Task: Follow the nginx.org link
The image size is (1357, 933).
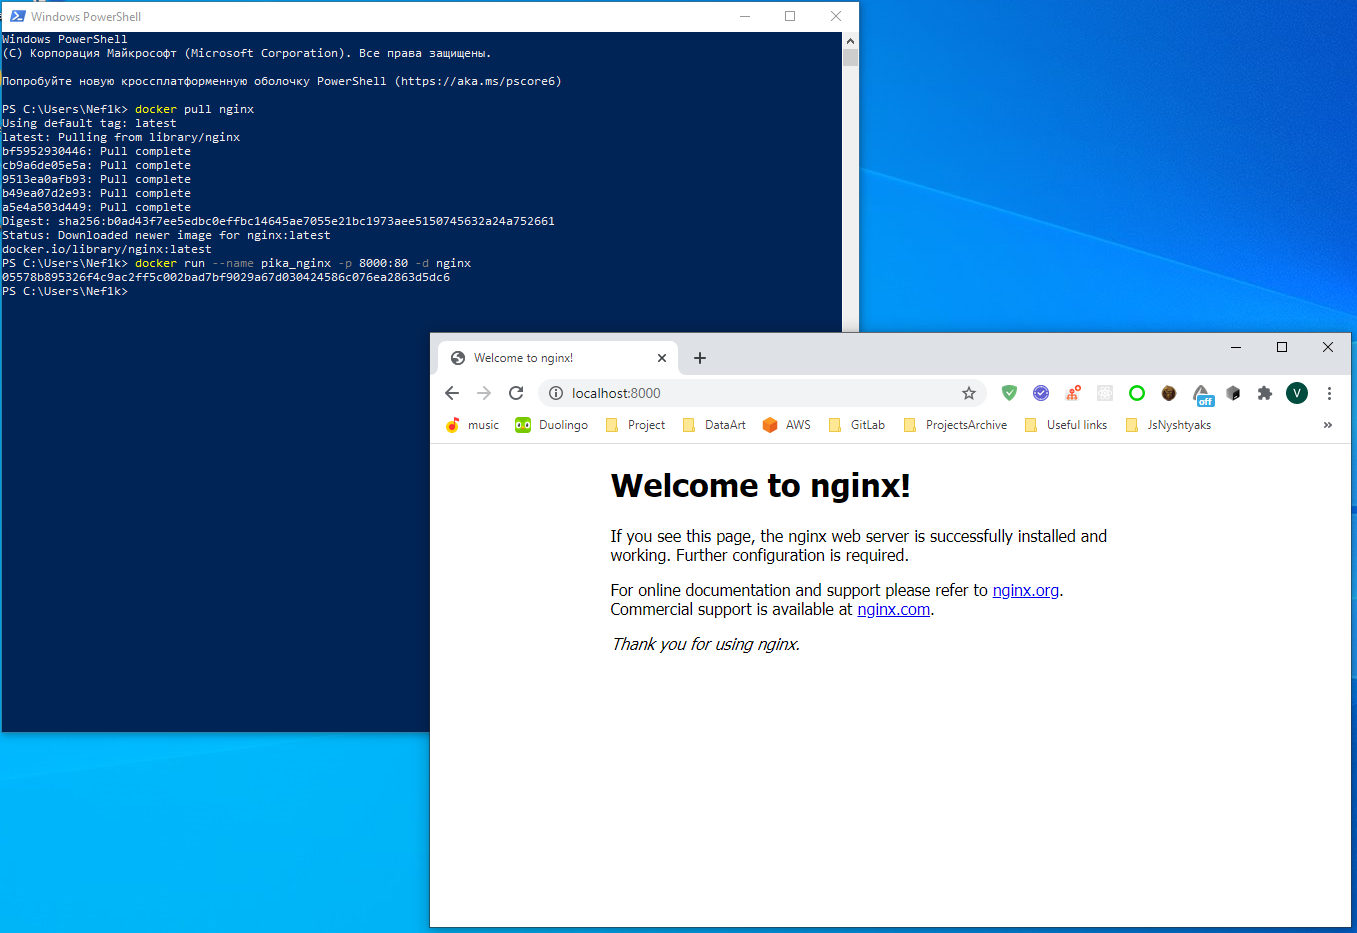Action: click(1025, 590)
